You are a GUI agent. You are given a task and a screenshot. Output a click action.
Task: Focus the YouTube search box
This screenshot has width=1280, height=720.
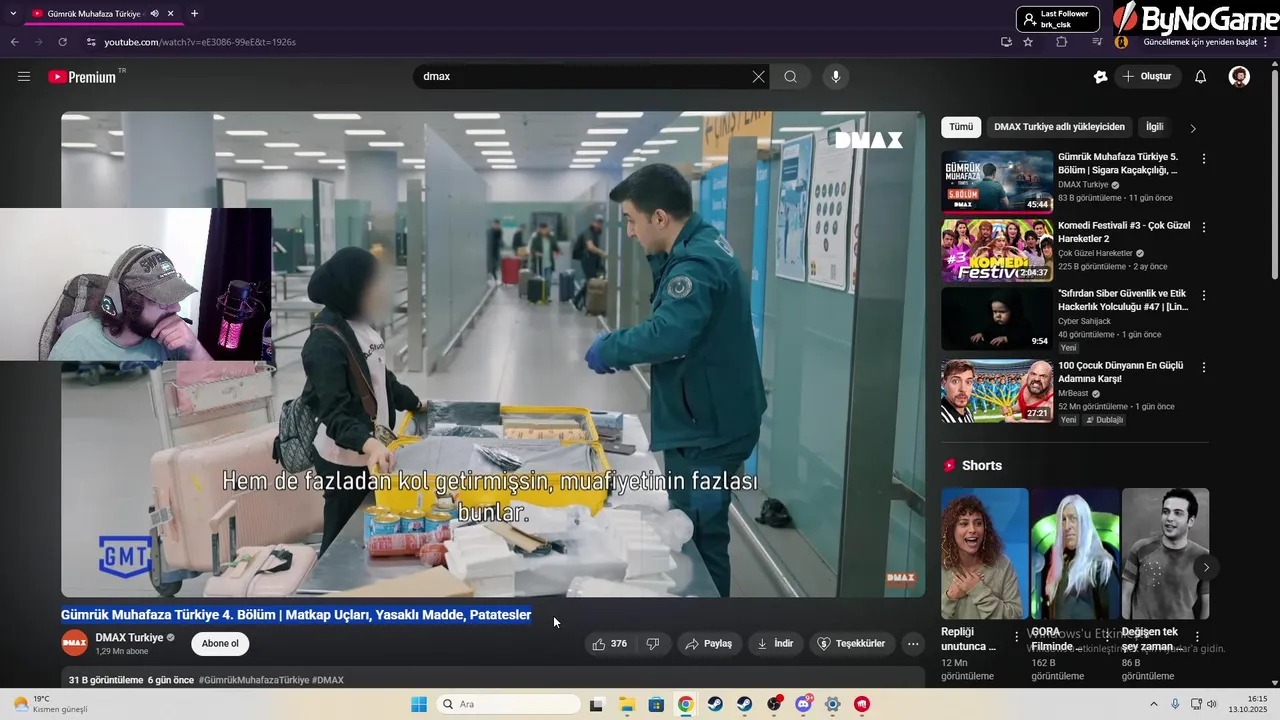pos(583,77)
